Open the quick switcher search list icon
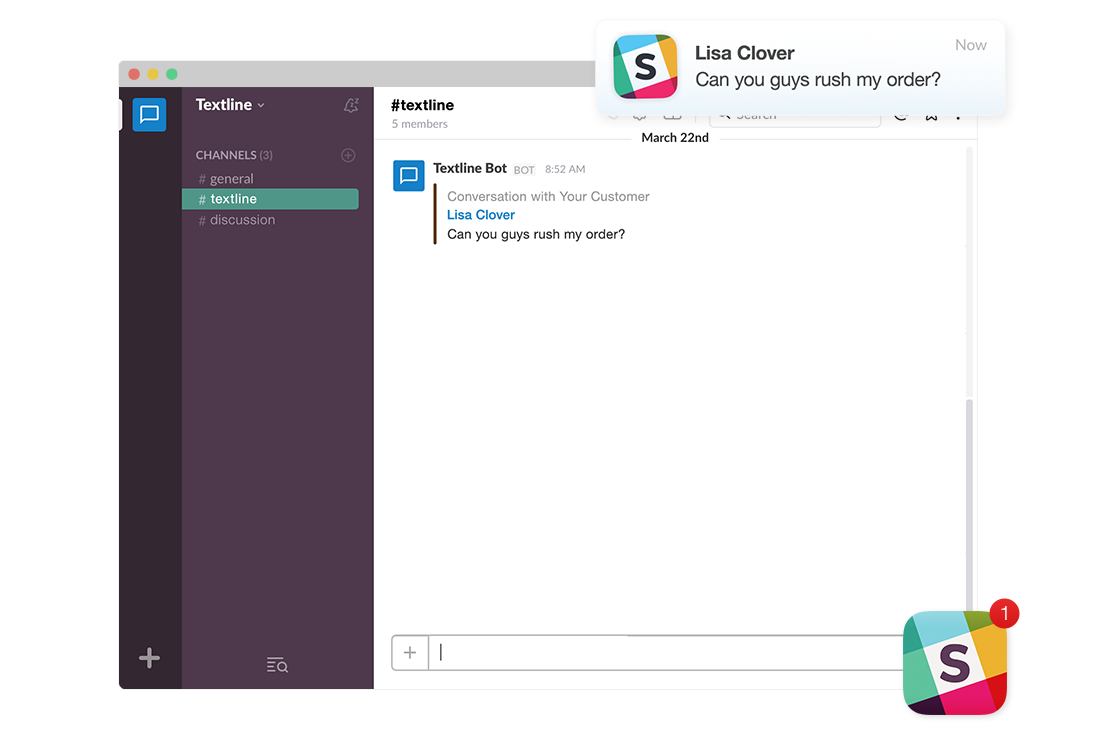The height and width of the screenshot is (730, 1096). tap(277, 665)
